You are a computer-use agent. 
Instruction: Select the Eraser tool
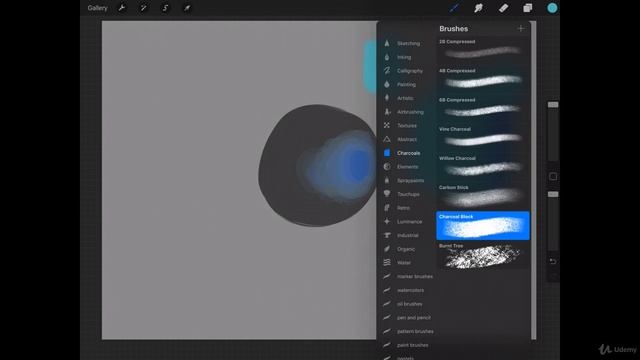pyautogui.click(x=503, y=8)
